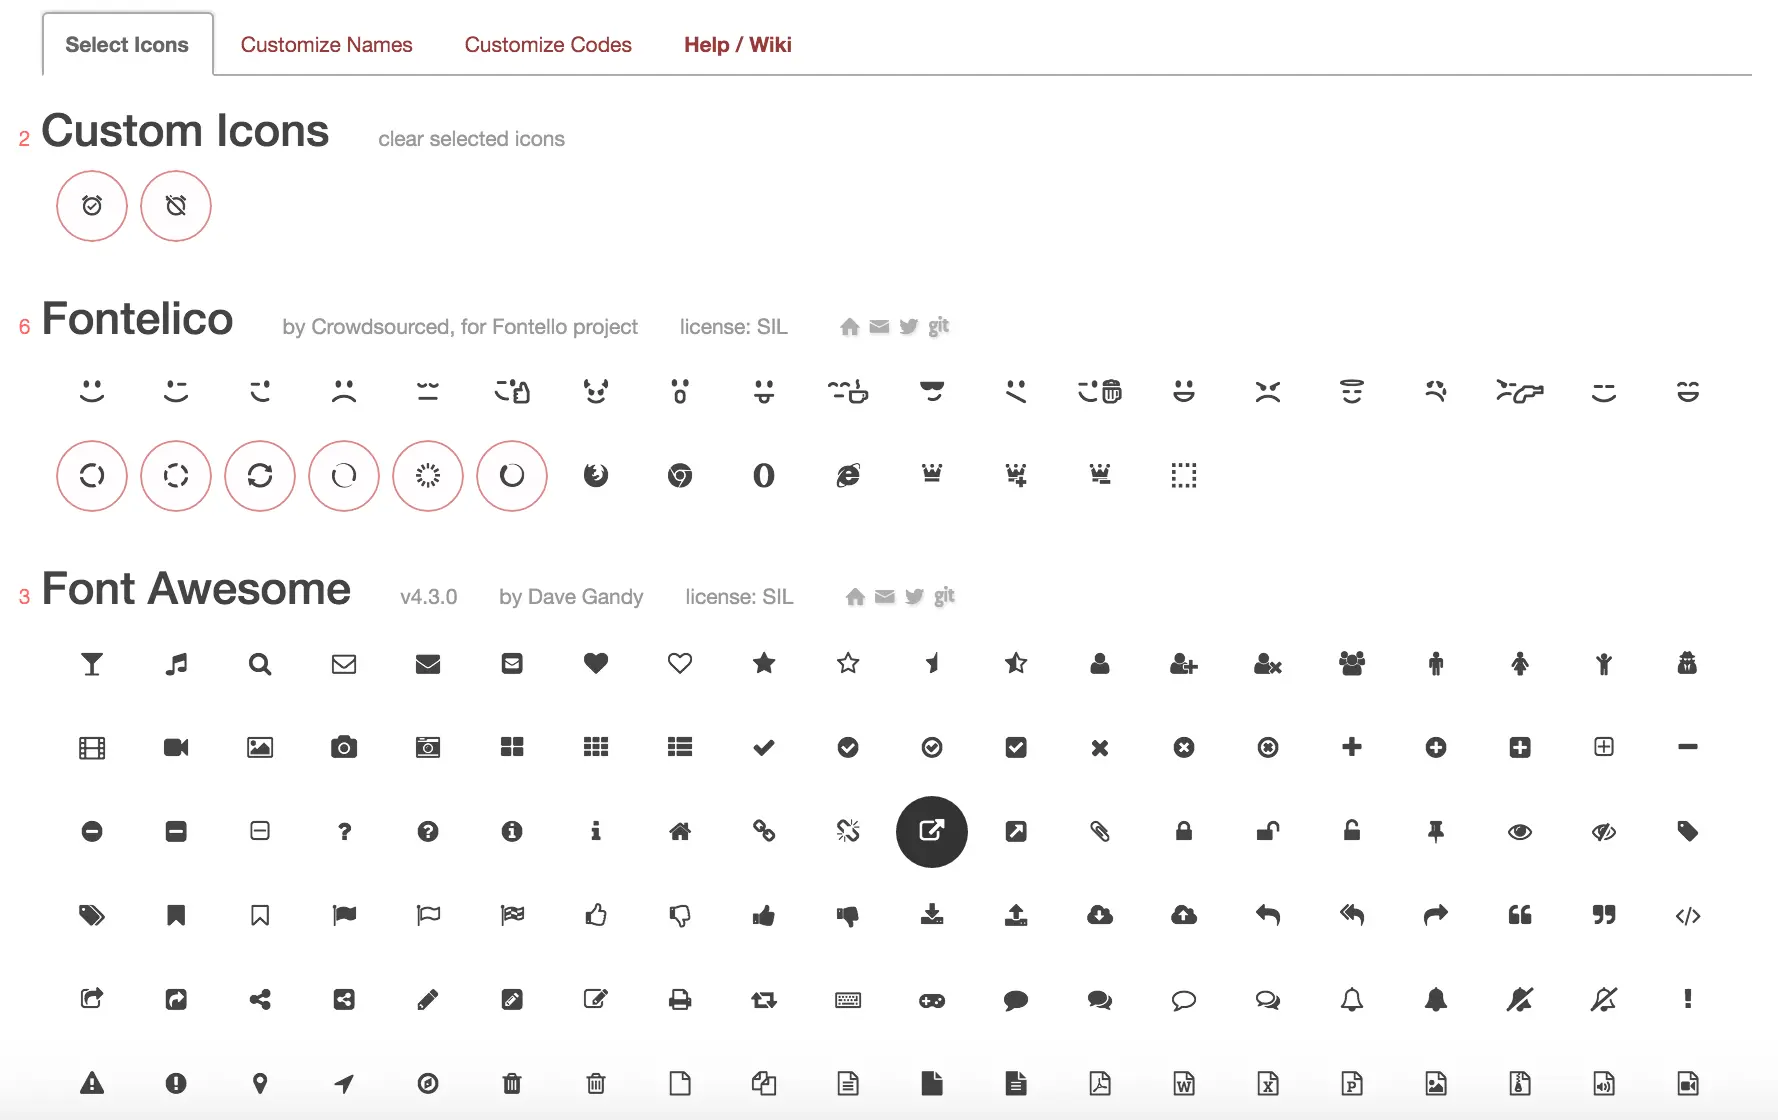1778x1120 pixels.
Task: Select the checkered flag icon
Action: tap(512, 916)
